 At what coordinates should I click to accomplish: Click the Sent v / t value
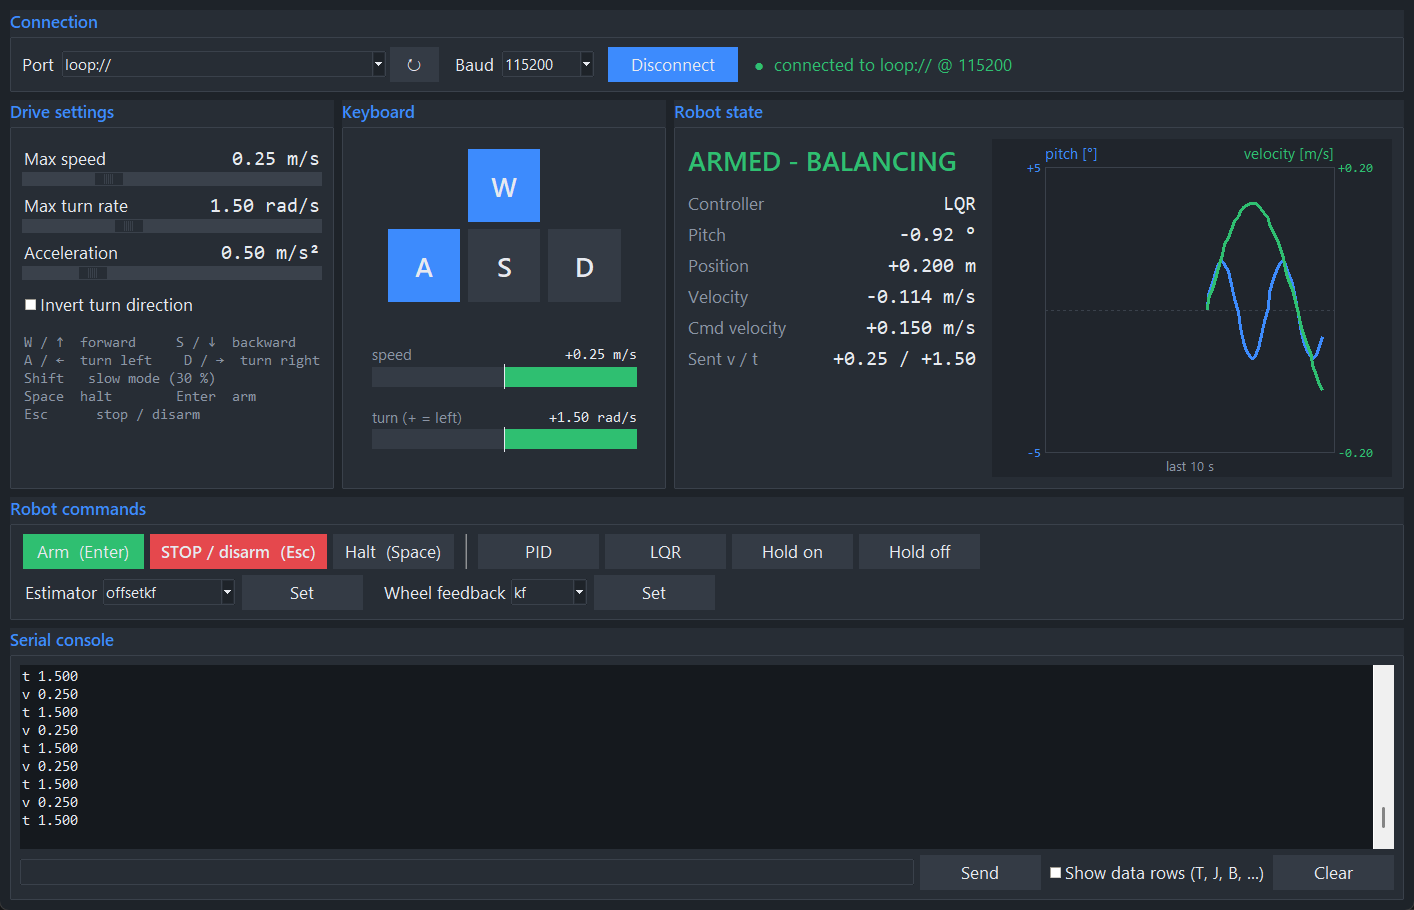(x=904, y=359)
